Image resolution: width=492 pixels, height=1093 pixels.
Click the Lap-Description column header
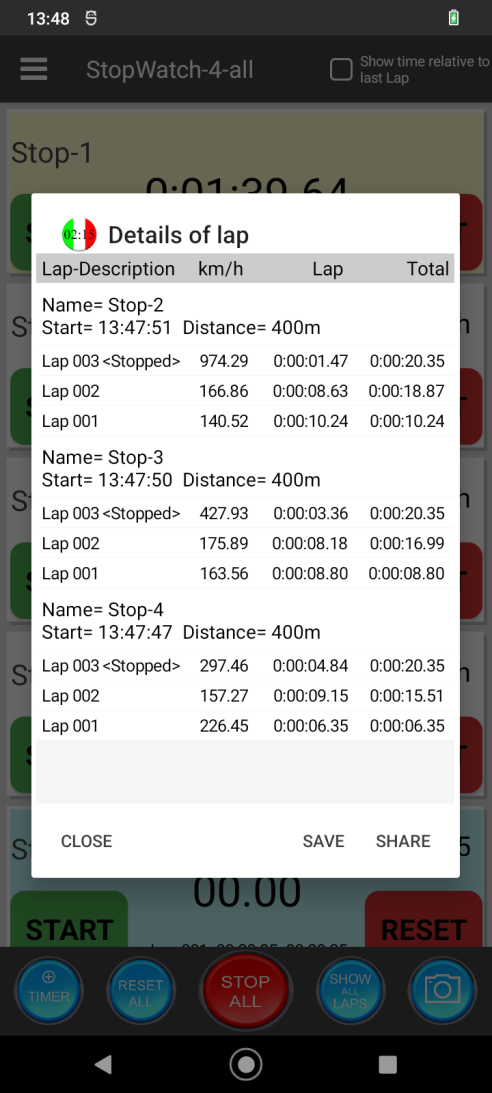(108, 269)
